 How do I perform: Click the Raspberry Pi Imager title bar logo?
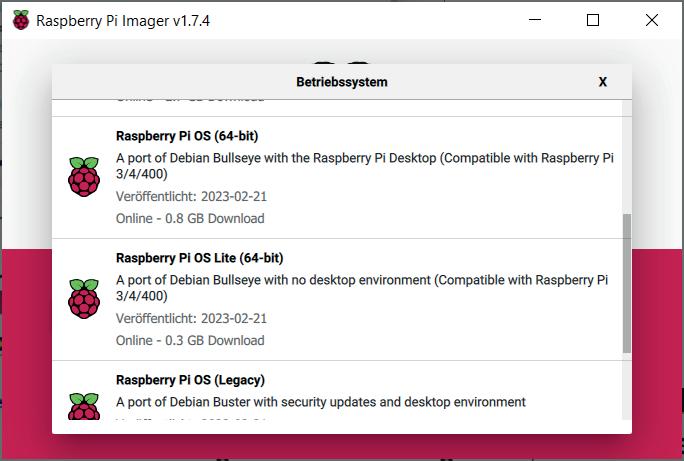20,20
